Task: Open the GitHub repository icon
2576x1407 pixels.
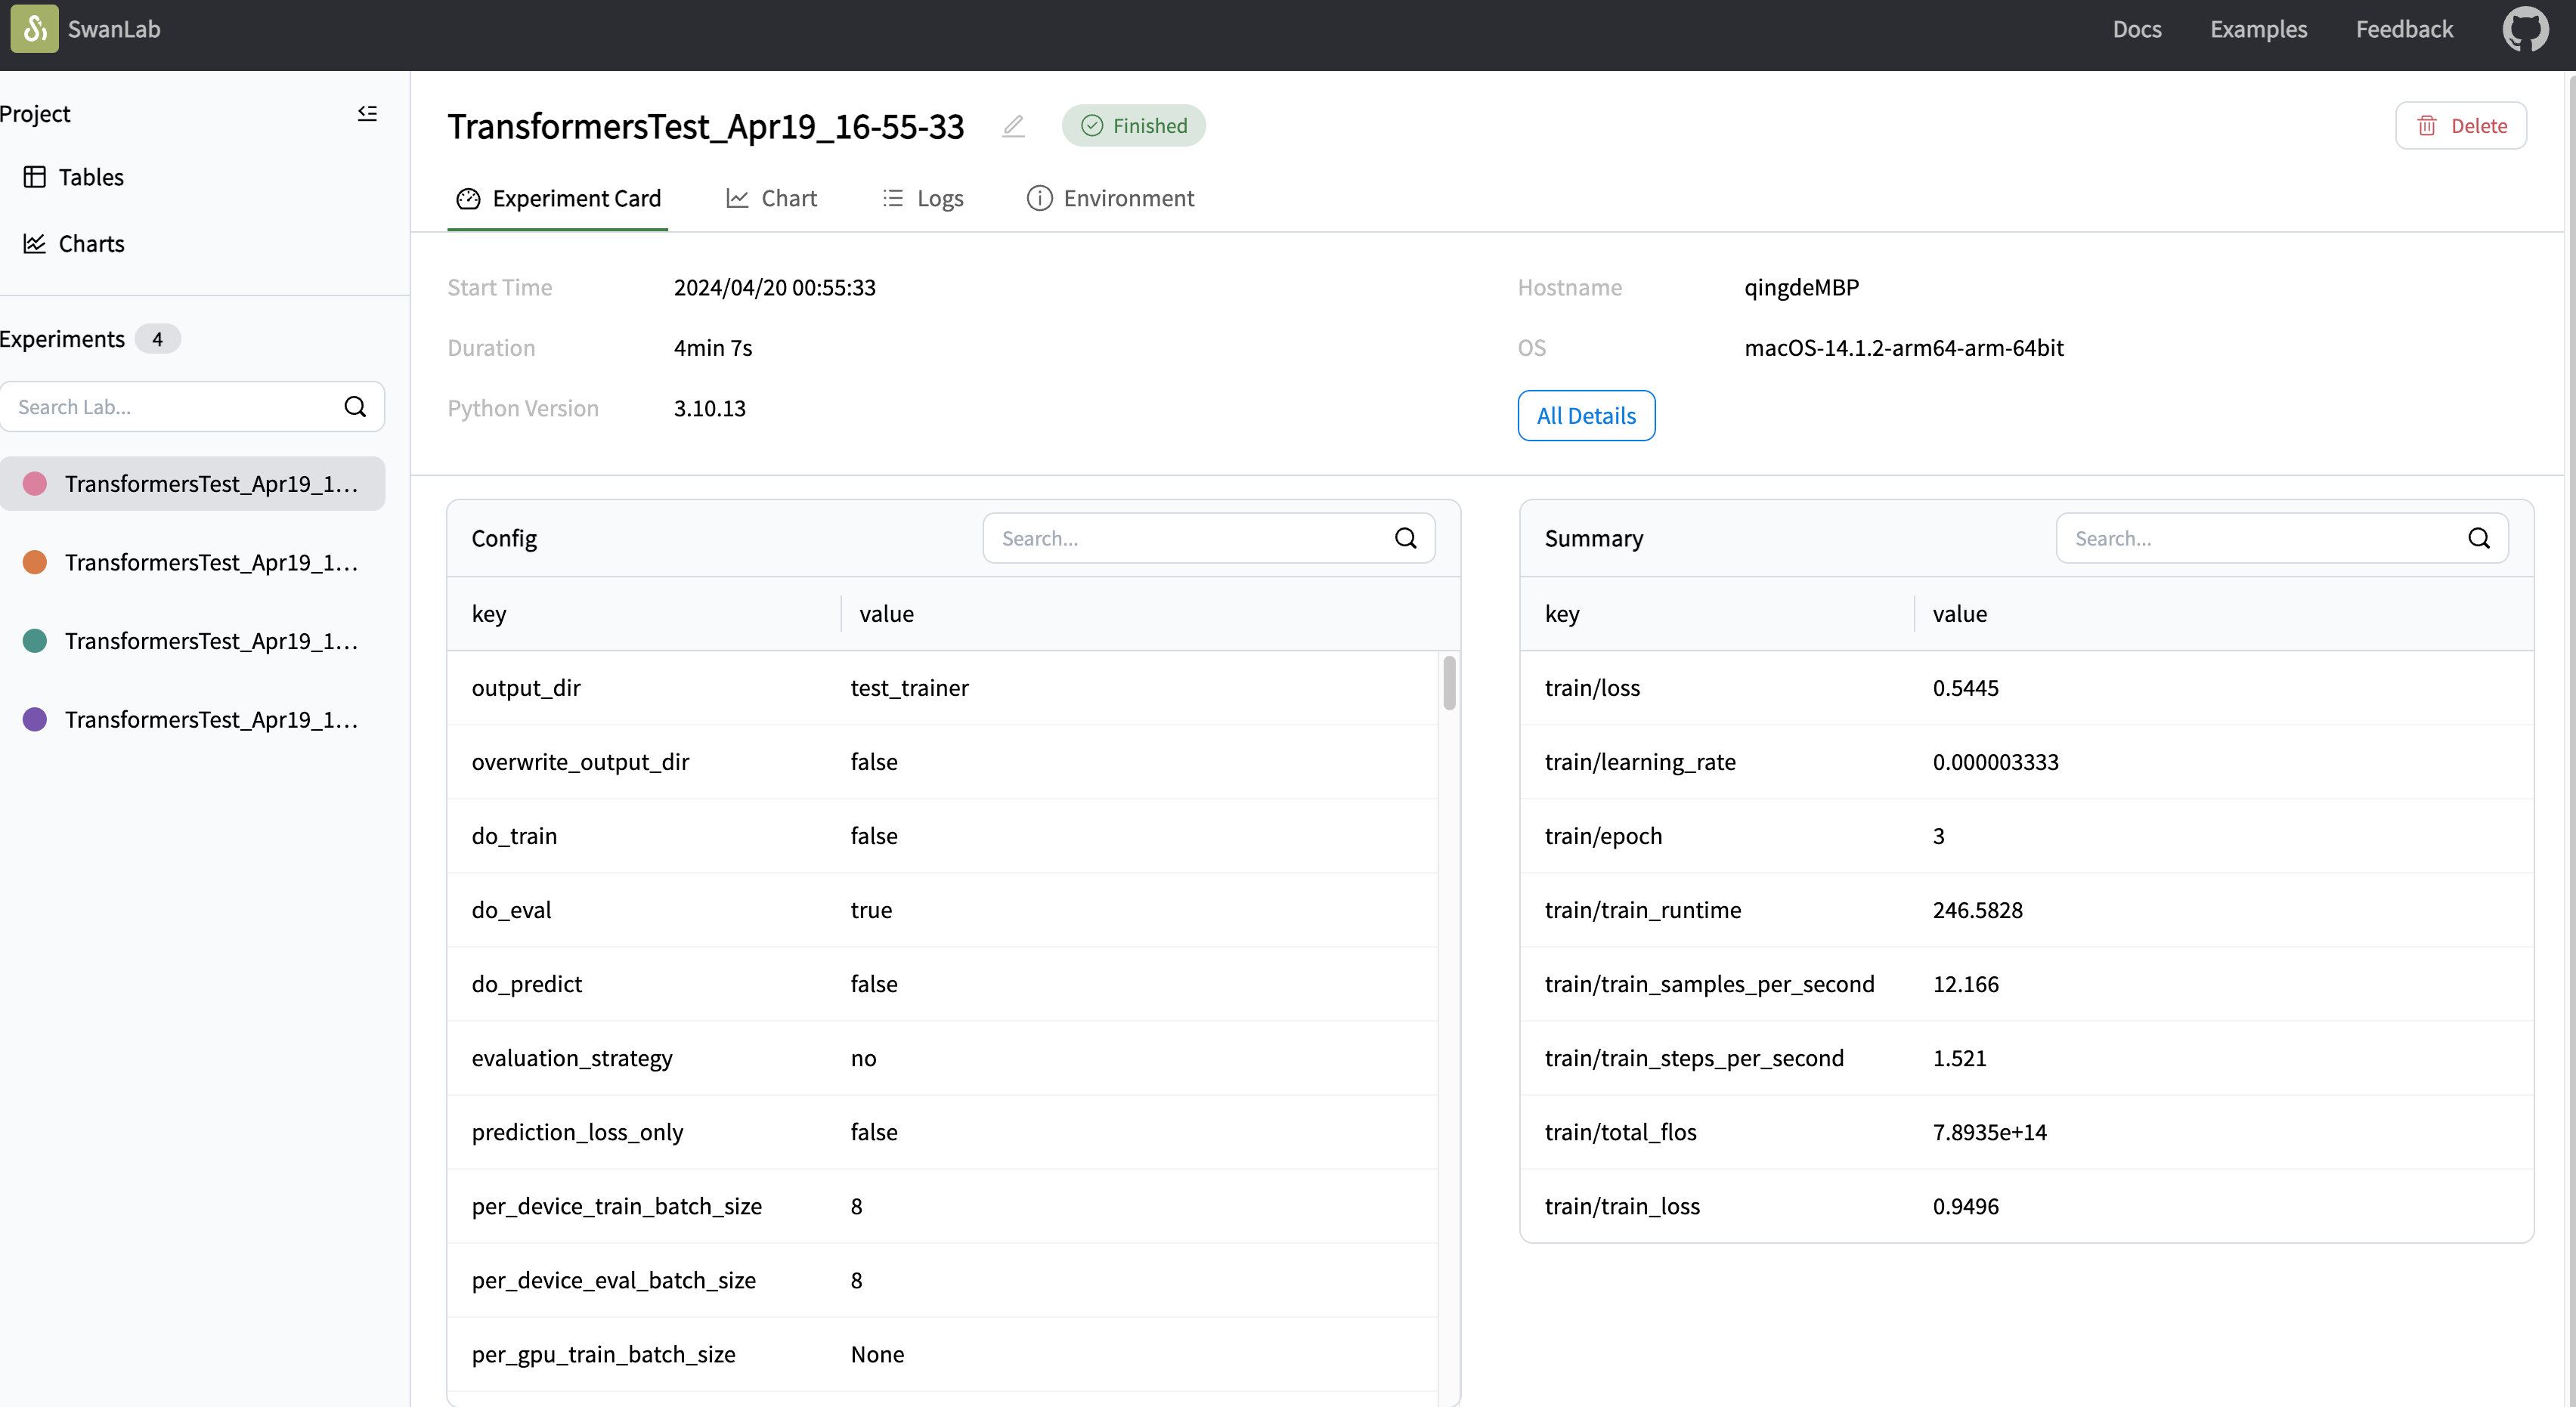Action: click(2525, 29)
